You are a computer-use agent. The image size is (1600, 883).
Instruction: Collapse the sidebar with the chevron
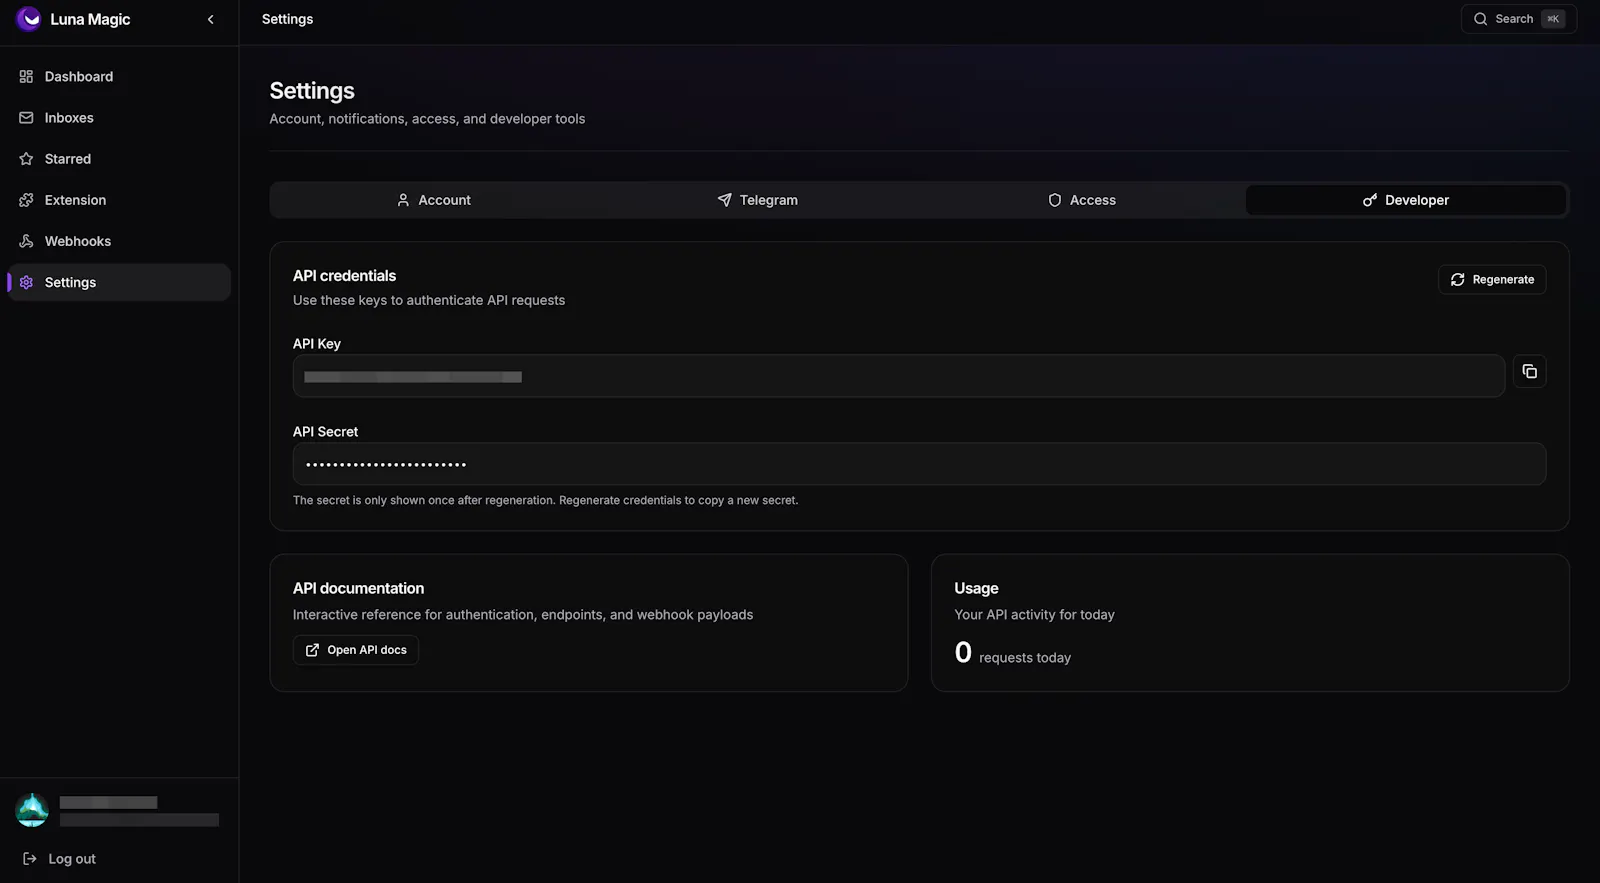pos(210,19)
